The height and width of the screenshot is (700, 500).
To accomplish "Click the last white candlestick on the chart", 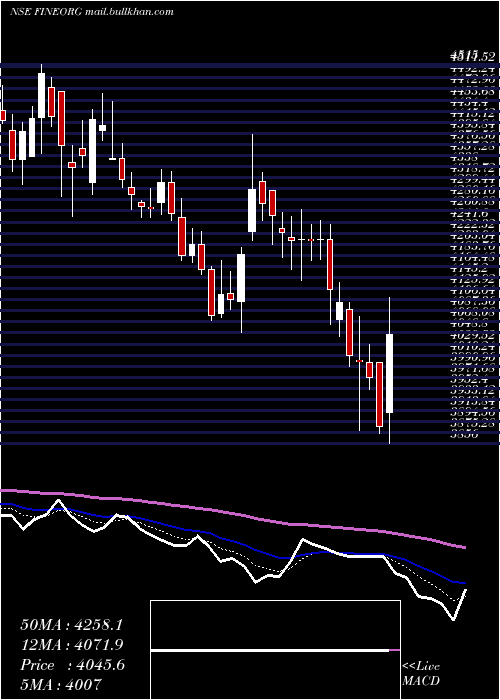I will coord(389,373).
